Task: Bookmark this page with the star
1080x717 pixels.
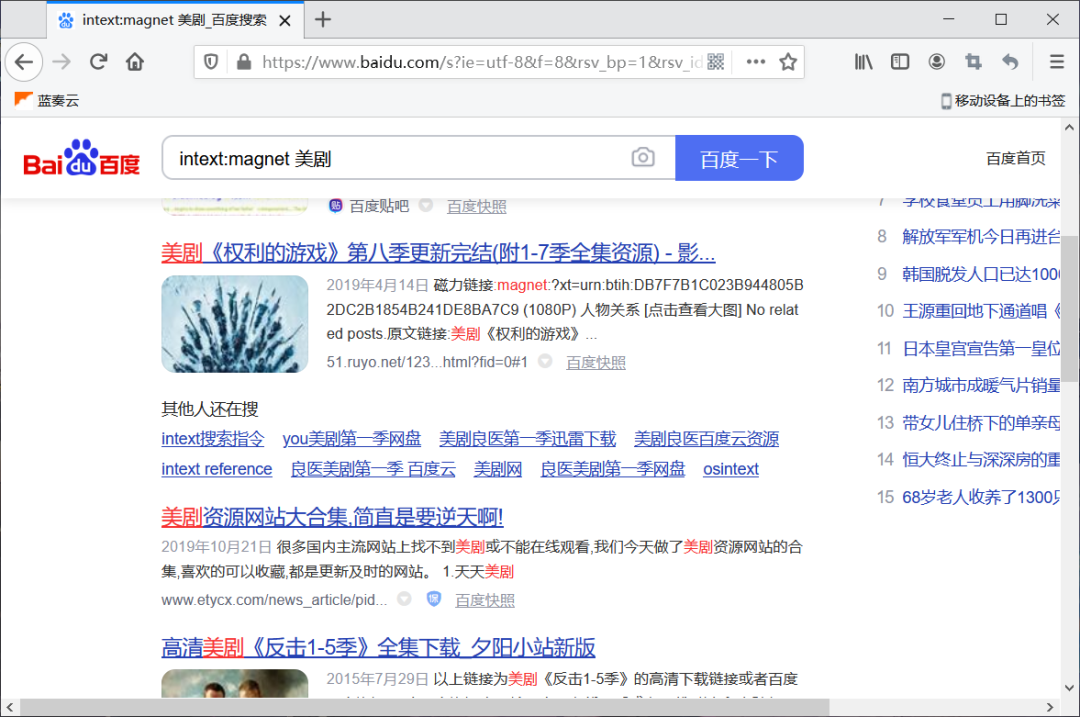Action: (x=787, y=61)
